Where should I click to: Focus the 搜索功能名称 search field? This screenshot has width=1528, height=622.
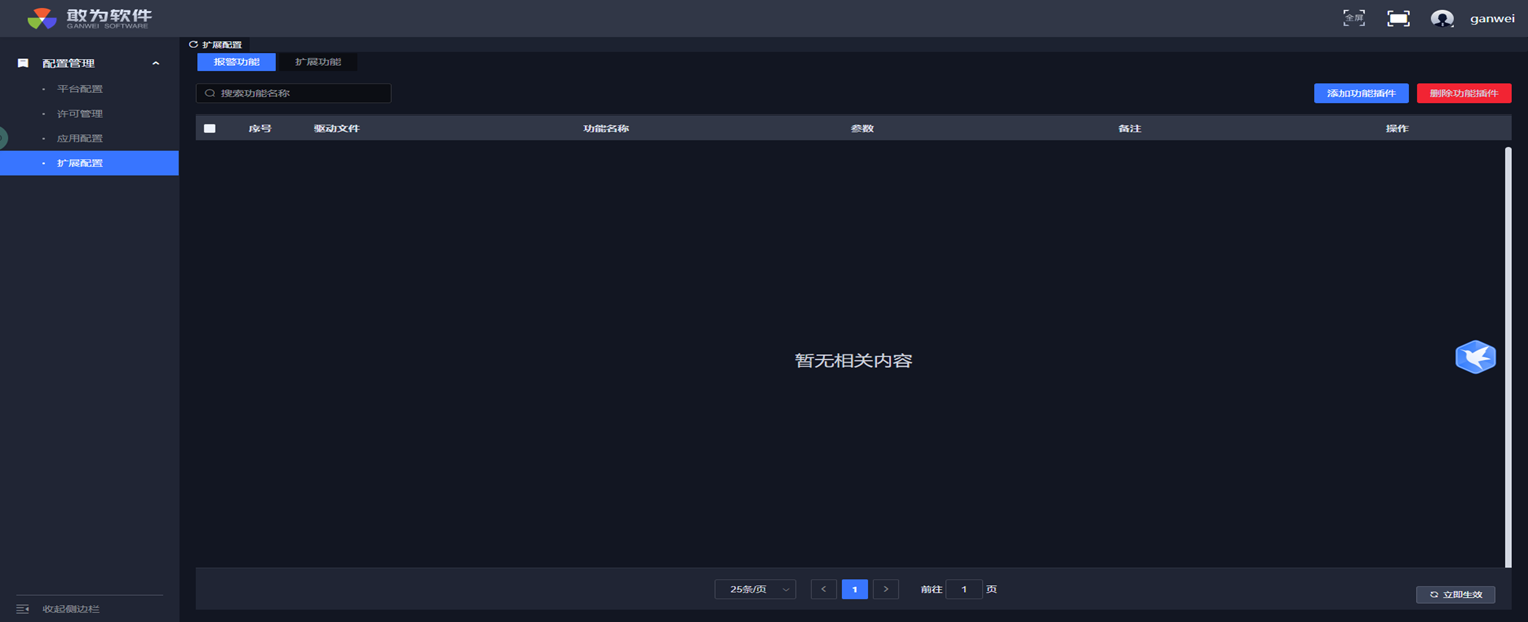pyautogui.click(x=293, y=93)
